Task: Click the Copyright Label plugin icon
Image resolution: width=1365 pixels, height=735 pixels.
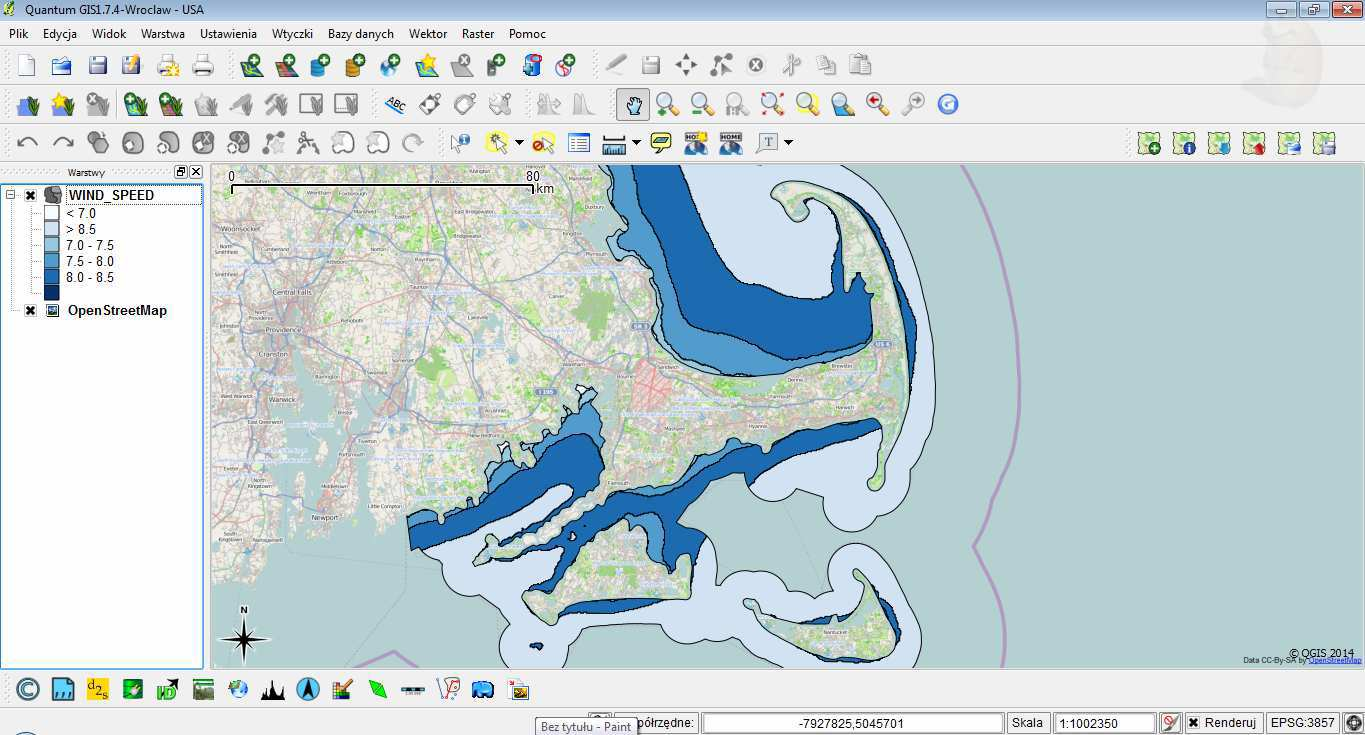Action: (28, 689)
